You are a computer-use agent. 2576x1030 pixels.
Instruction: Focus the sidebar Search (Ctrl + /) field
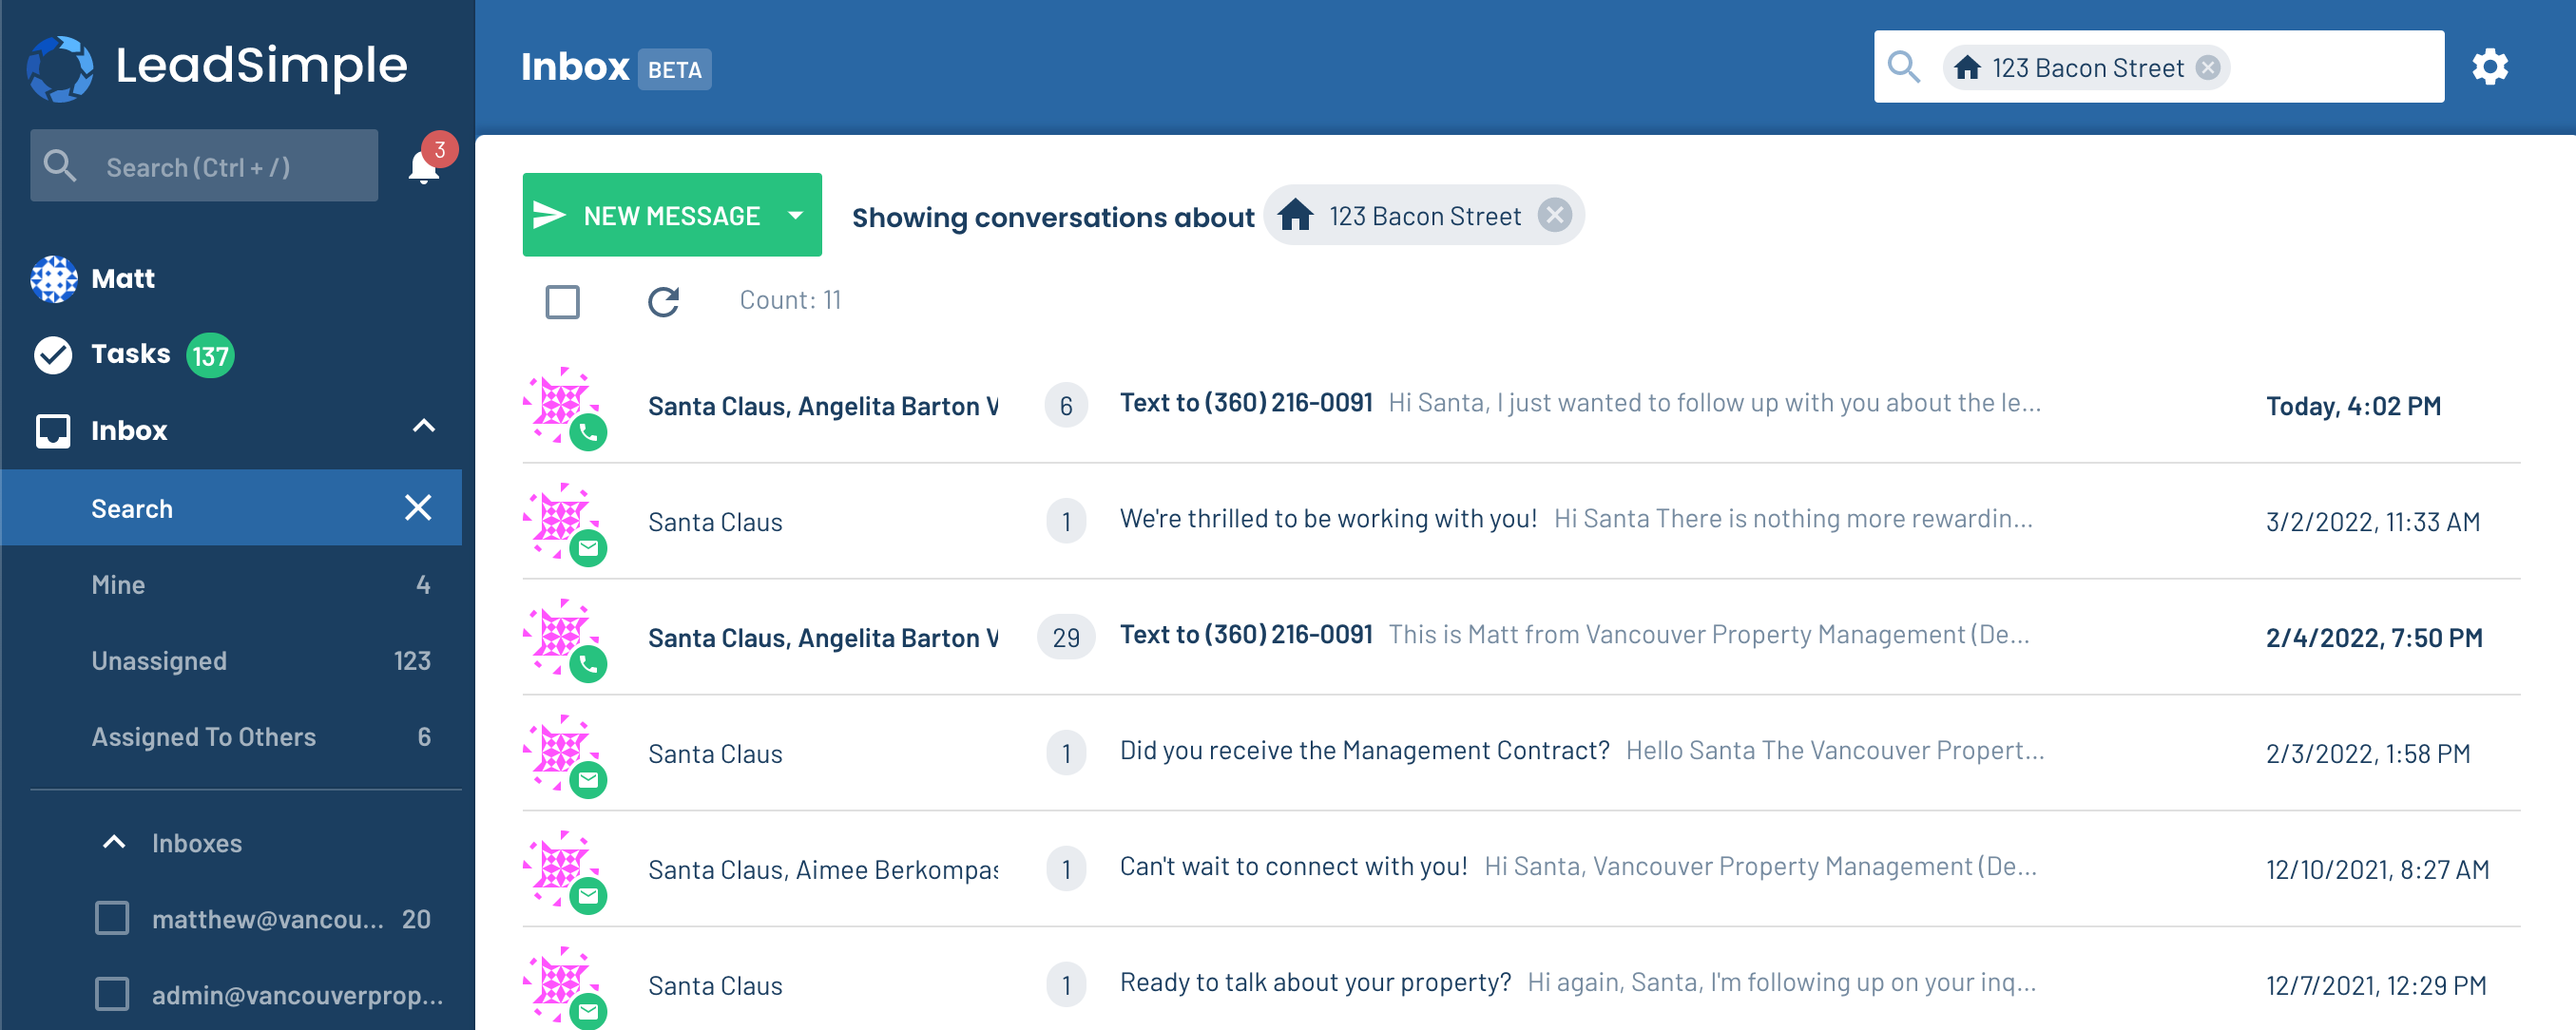[204, 166]
